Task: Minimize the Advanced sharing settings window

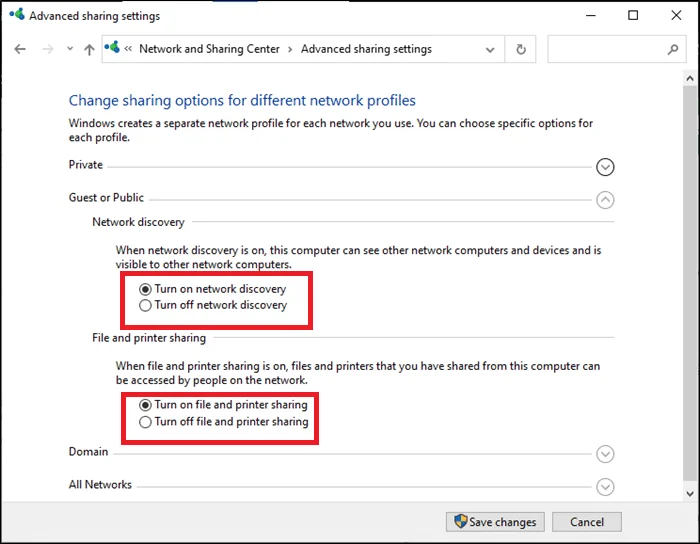Action: (x=591, y=15)
